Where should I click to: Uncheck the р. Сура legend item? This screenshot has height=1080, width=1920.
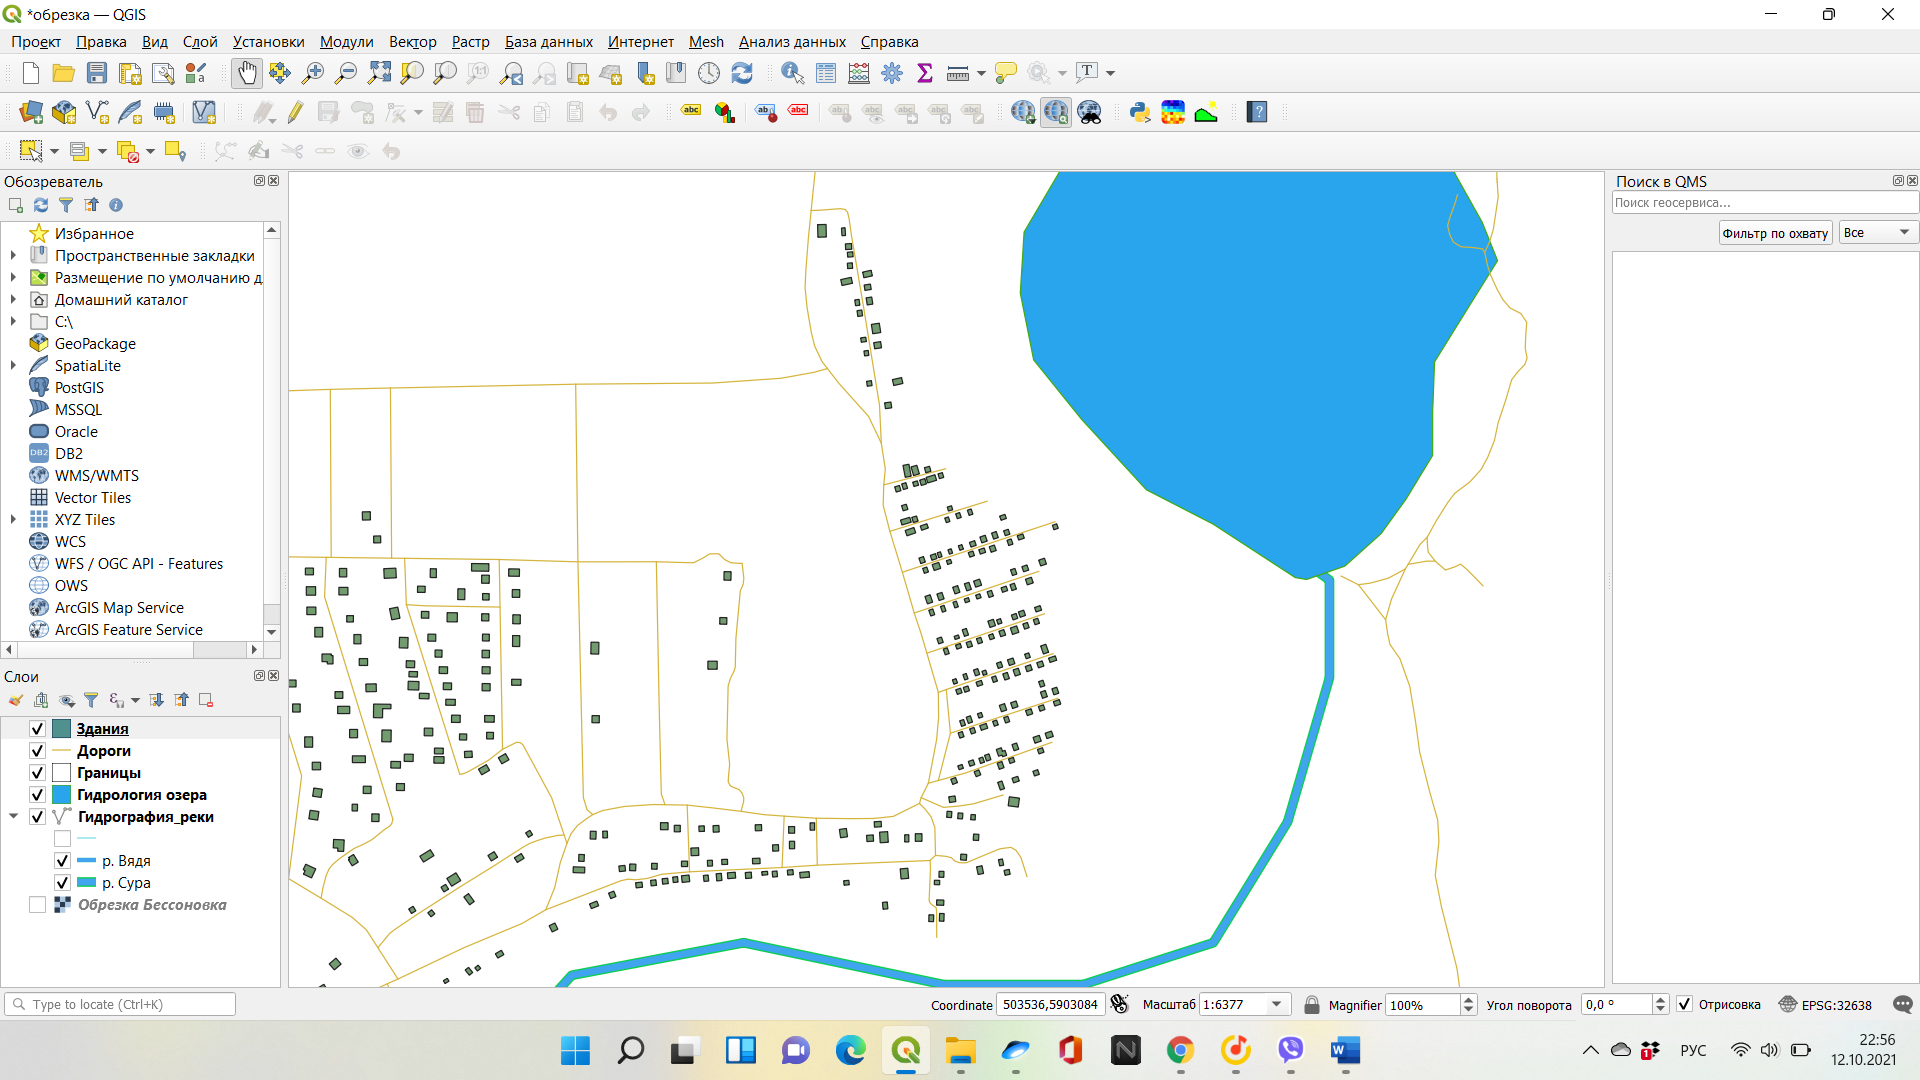pos(62,883)
